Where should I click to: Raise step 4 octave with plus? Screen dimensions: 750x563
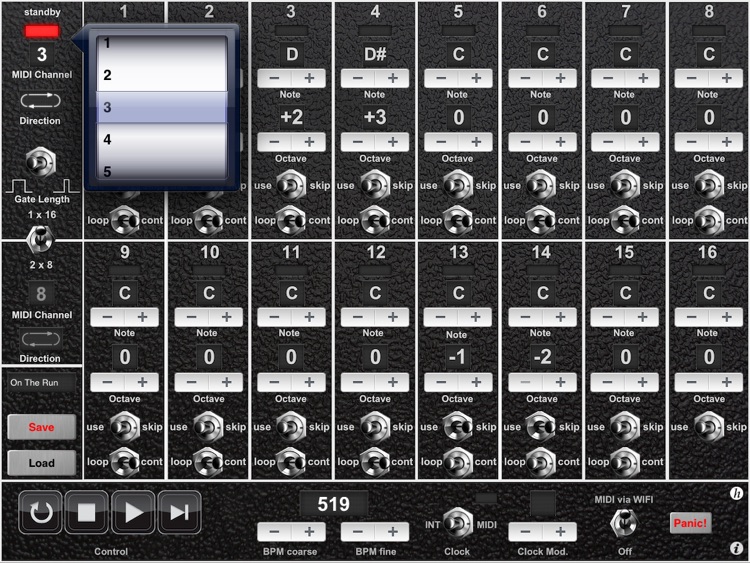(392, 142)
